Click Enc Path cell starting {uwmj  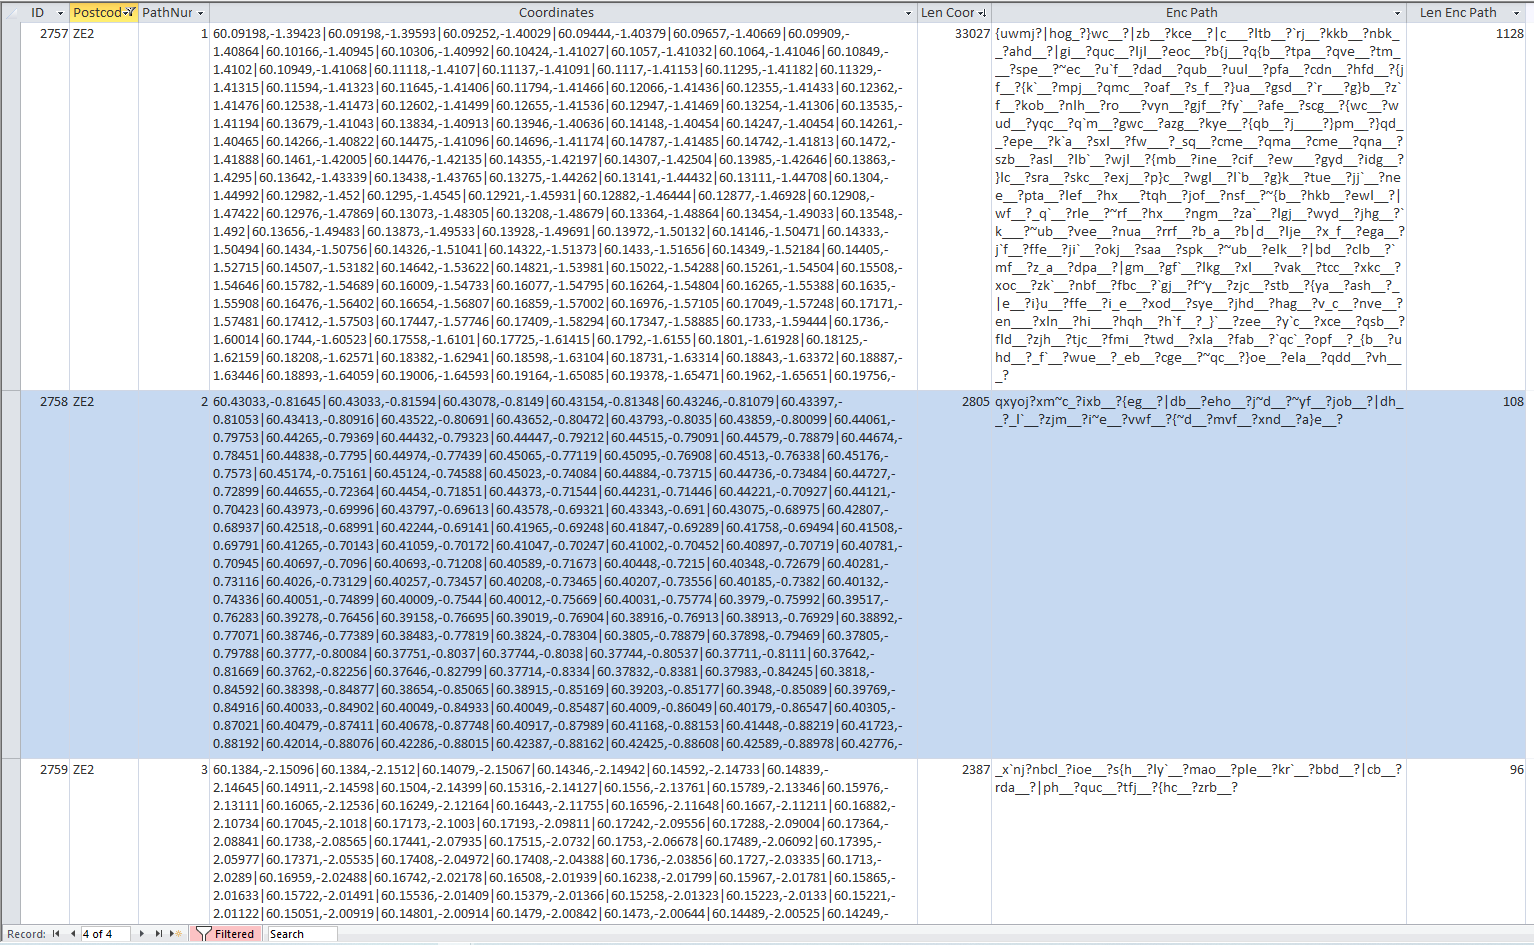point(1198,206)
